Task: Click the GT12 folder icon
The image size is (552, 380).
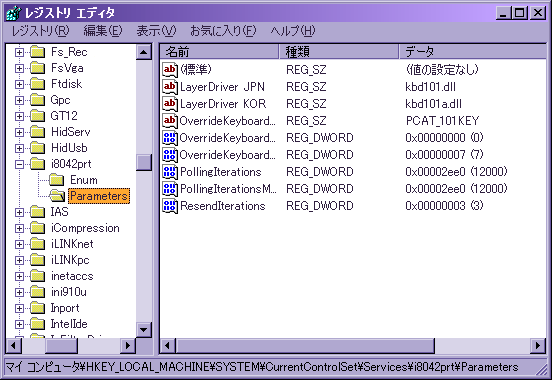Action: pyautogui.click(x=38, y=116)
